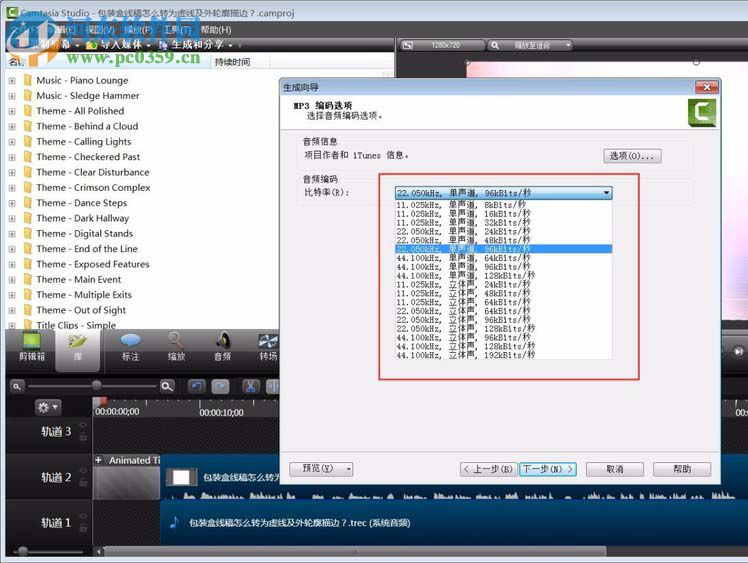Adjust the timeline zoom slider handle
The width and height of the screenshot is (748, 563).
[97, 386]
